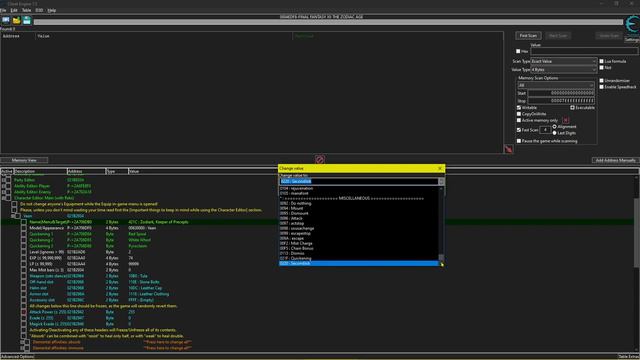Expand Elemental affinities absorb entry
Image resolution: width=640 pixels, height=360 pixels.
click(22, 342)
